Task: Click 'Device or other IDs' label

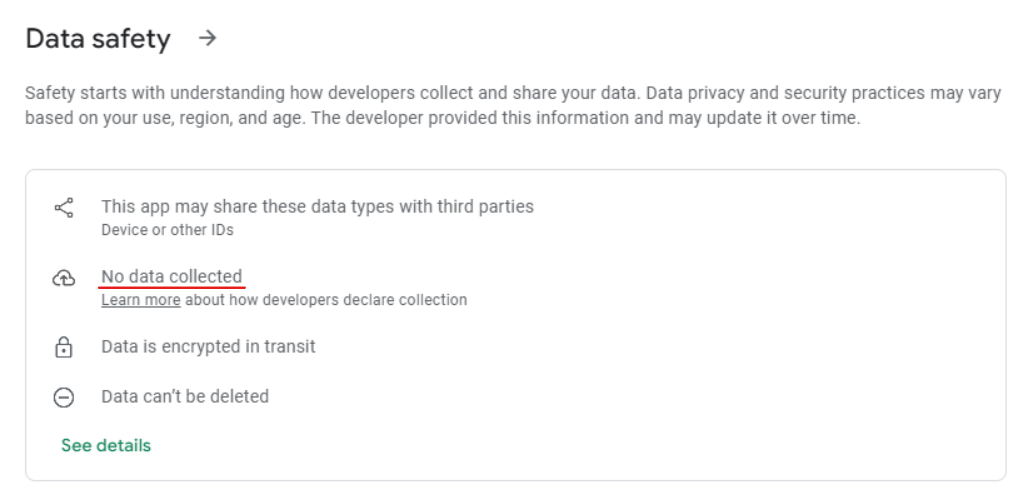Action: point(168,230)
